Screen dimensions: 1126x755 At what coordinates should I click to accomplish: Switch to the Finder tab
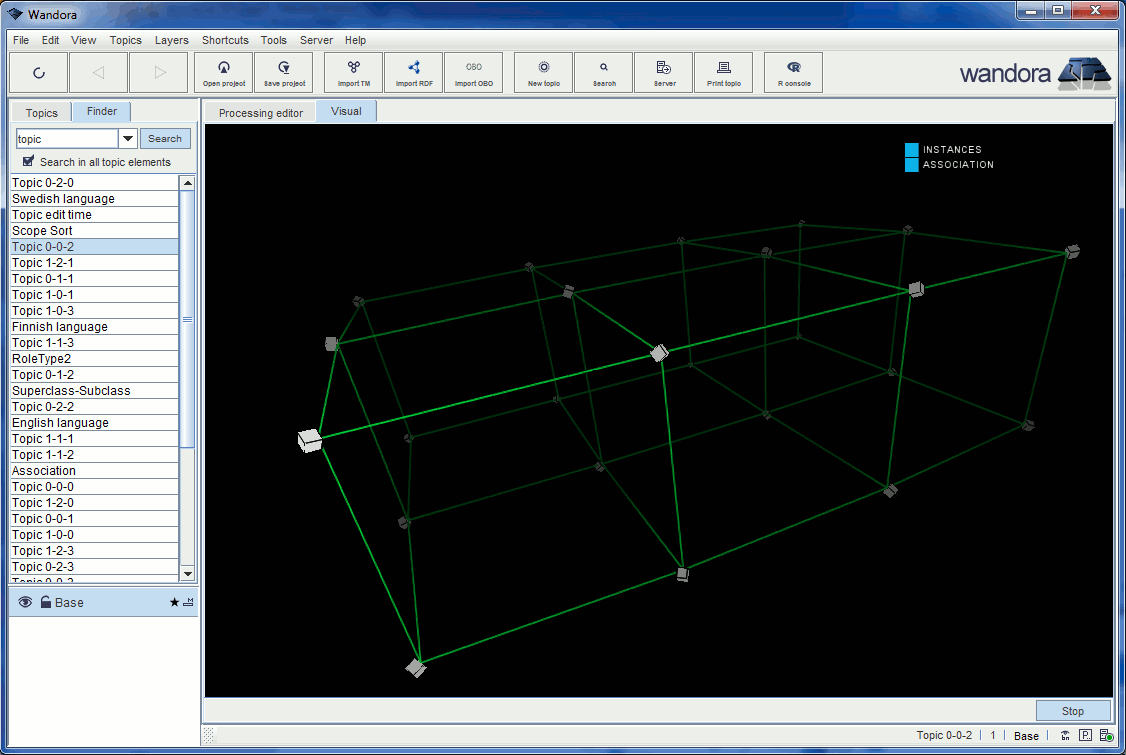pos(101,112)
